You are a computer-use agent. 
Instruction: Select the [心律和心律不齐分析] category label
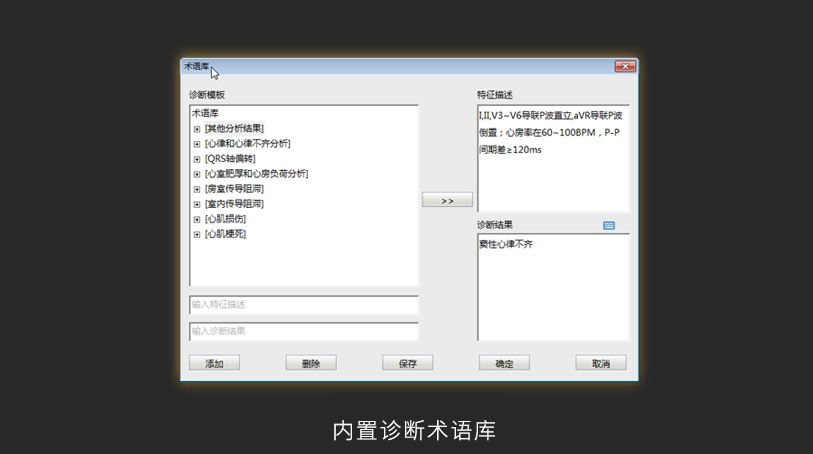(x=247, y=144)
